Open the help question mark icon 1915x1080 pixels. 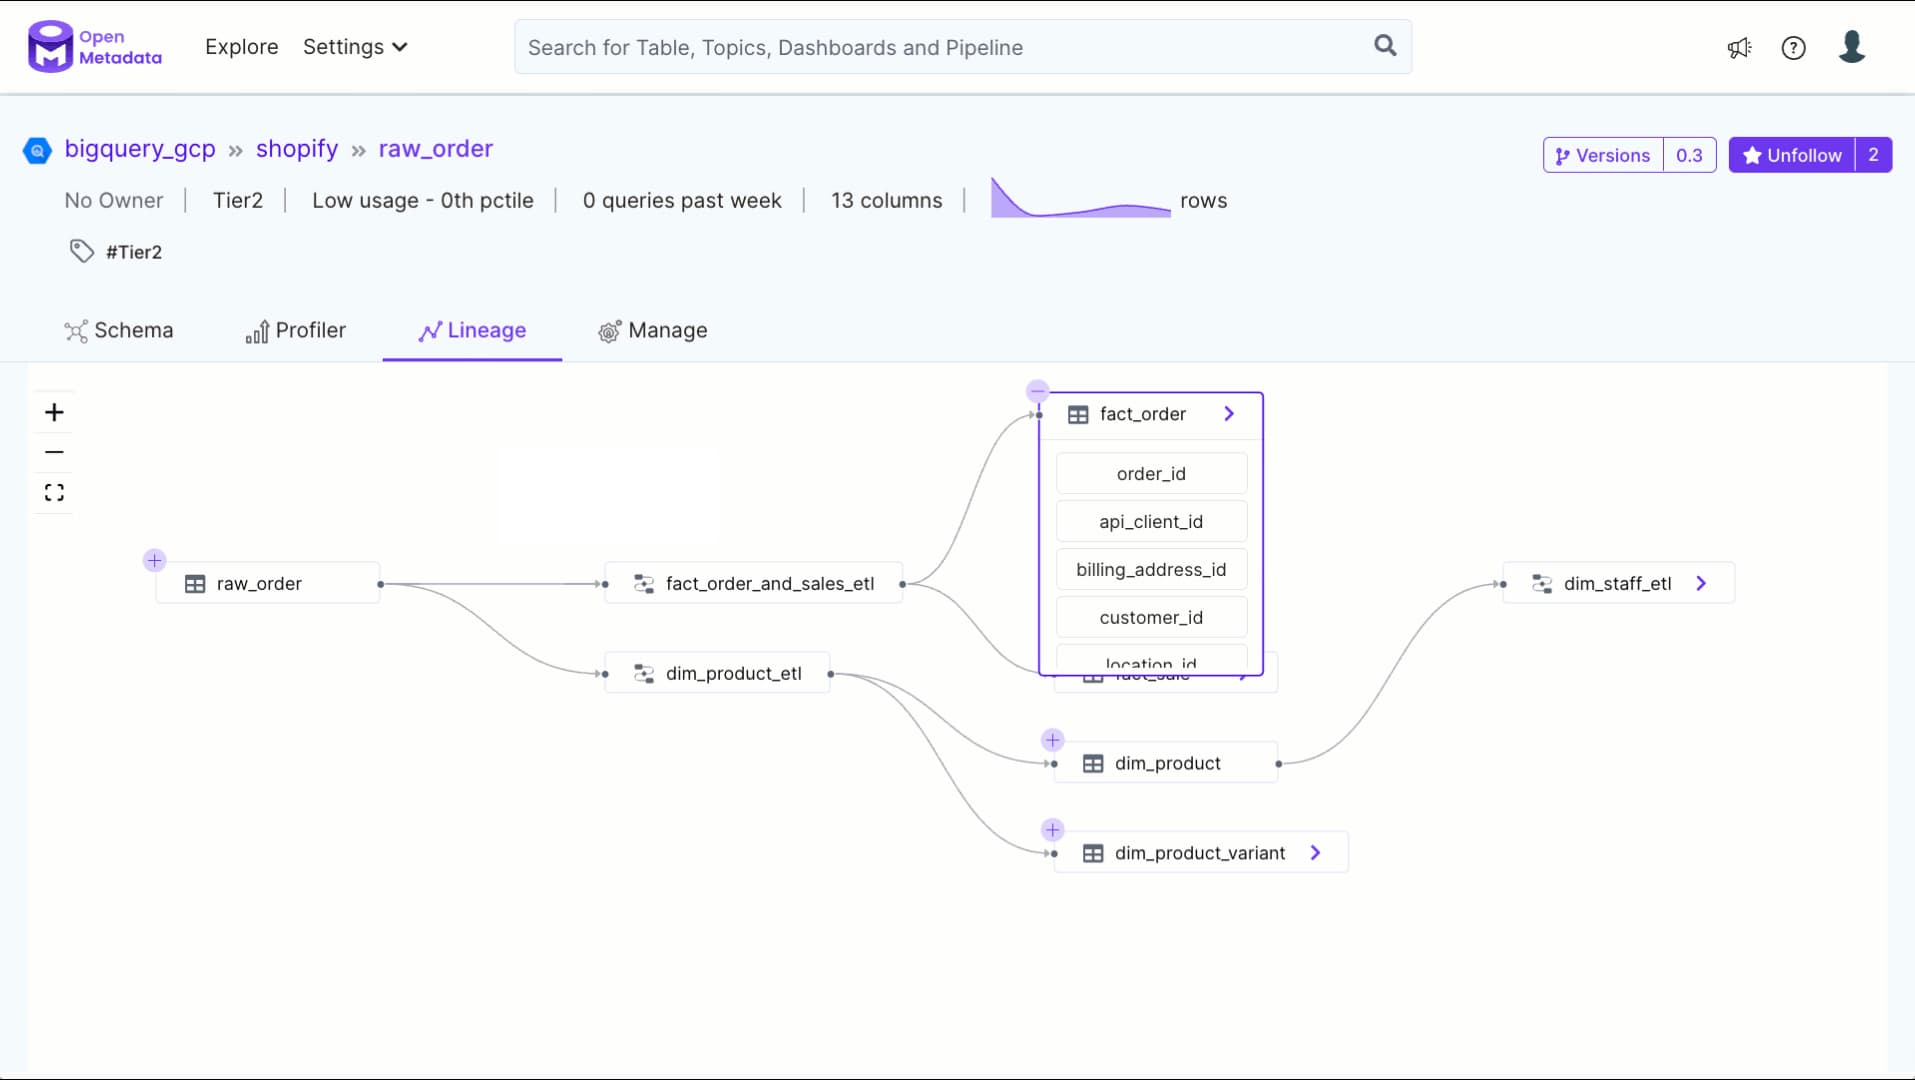click(1793, 47)
